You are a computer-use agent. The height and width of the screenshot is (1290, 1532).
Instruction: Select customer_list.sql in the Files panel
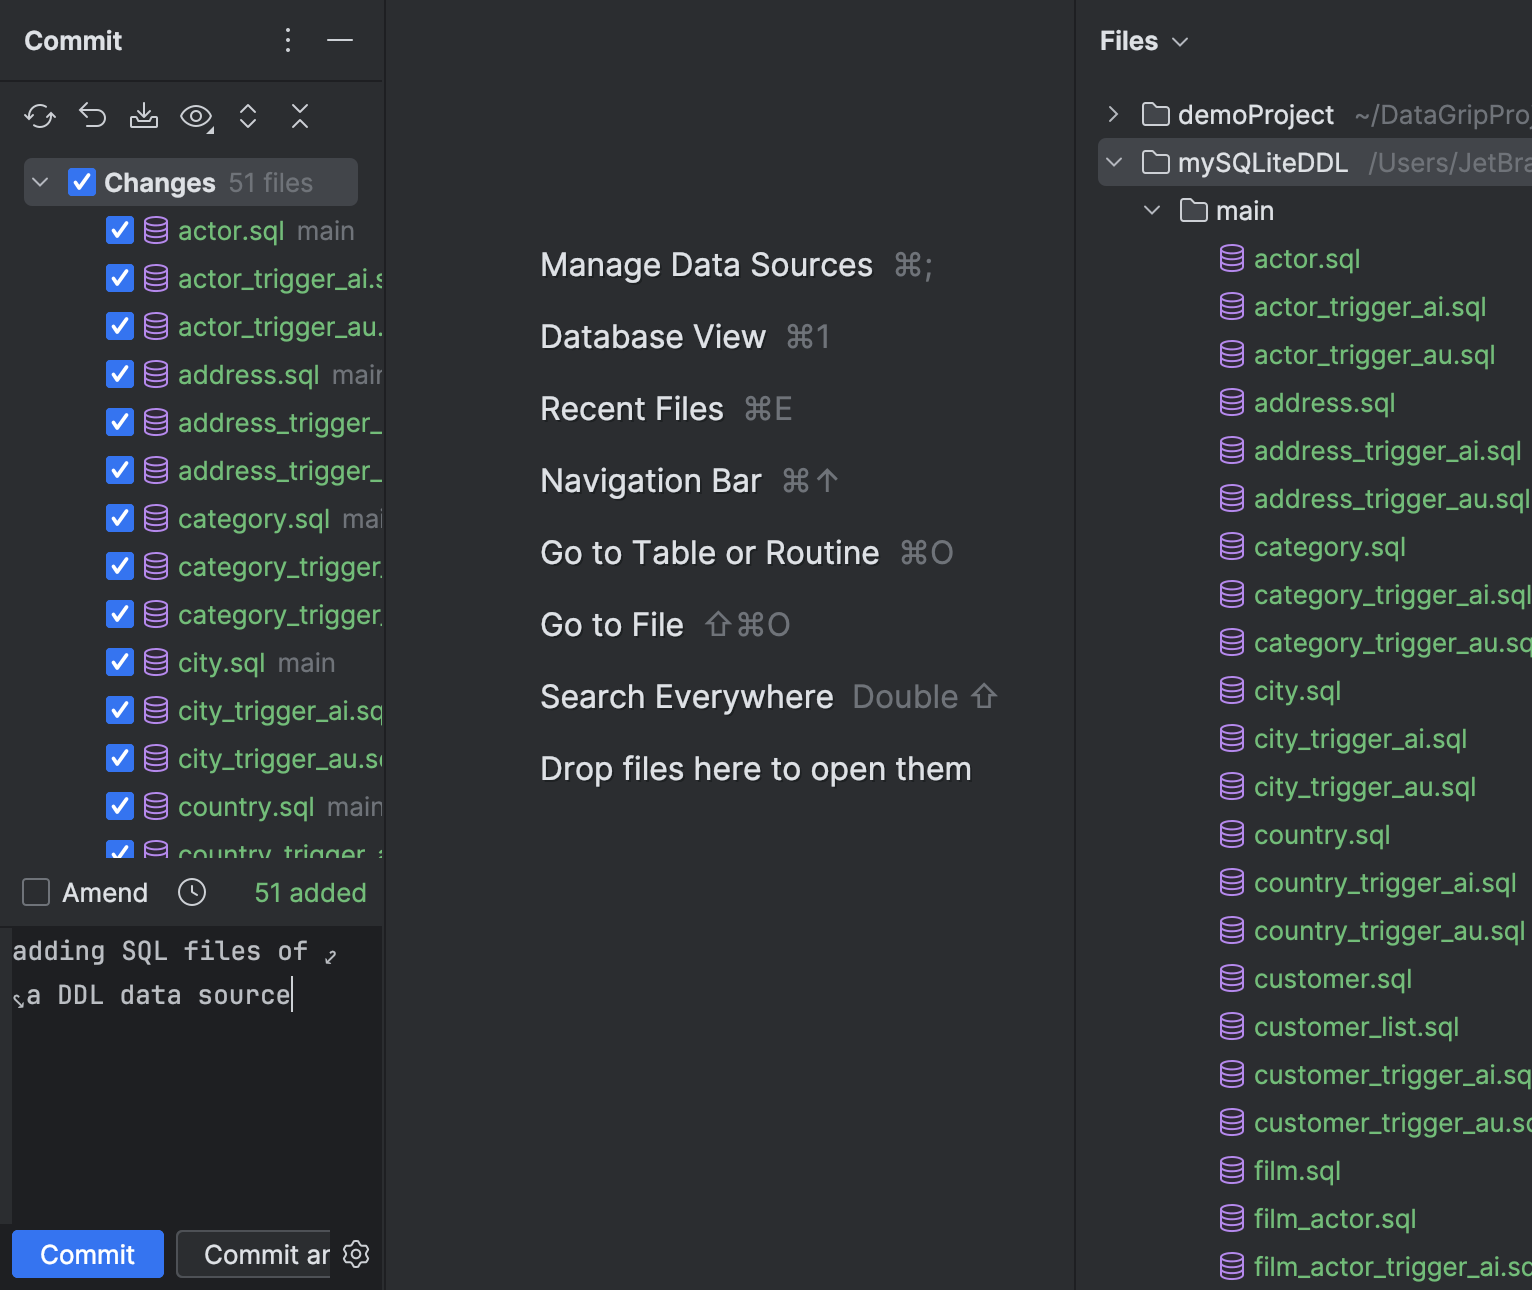coord(1356,1026)
